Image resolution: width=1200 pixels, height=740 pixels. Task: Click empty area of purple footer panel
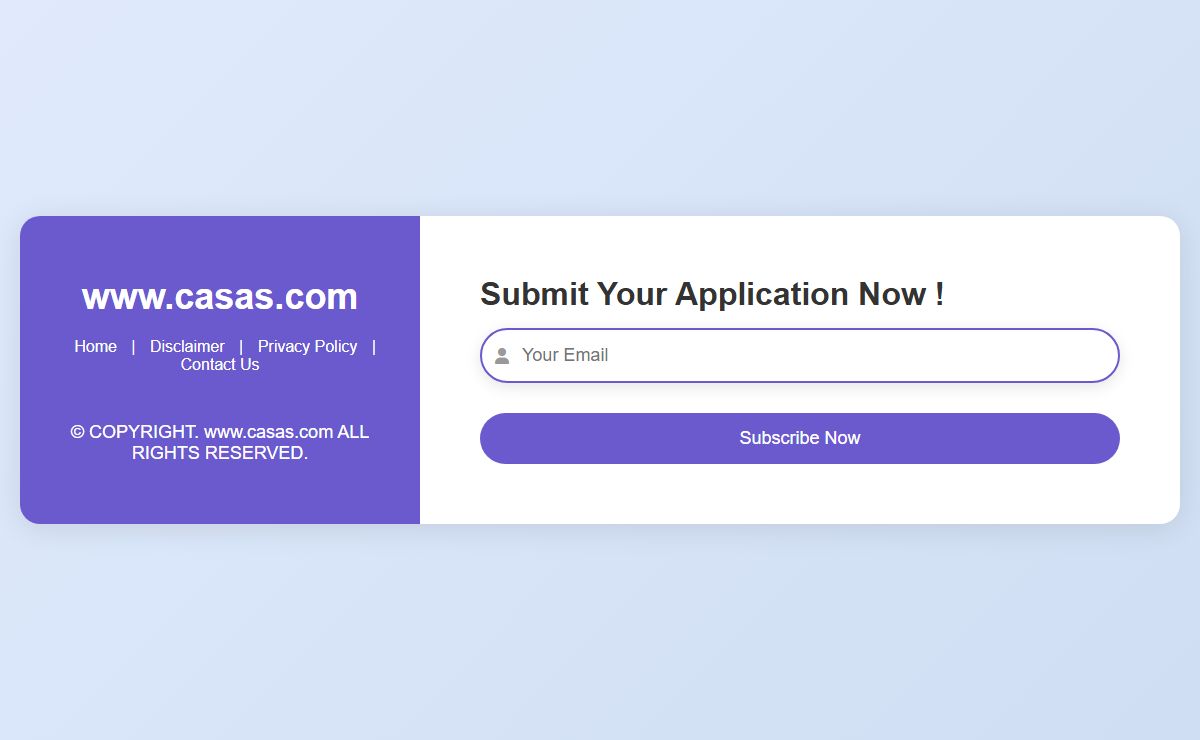(x=220, y=495)
